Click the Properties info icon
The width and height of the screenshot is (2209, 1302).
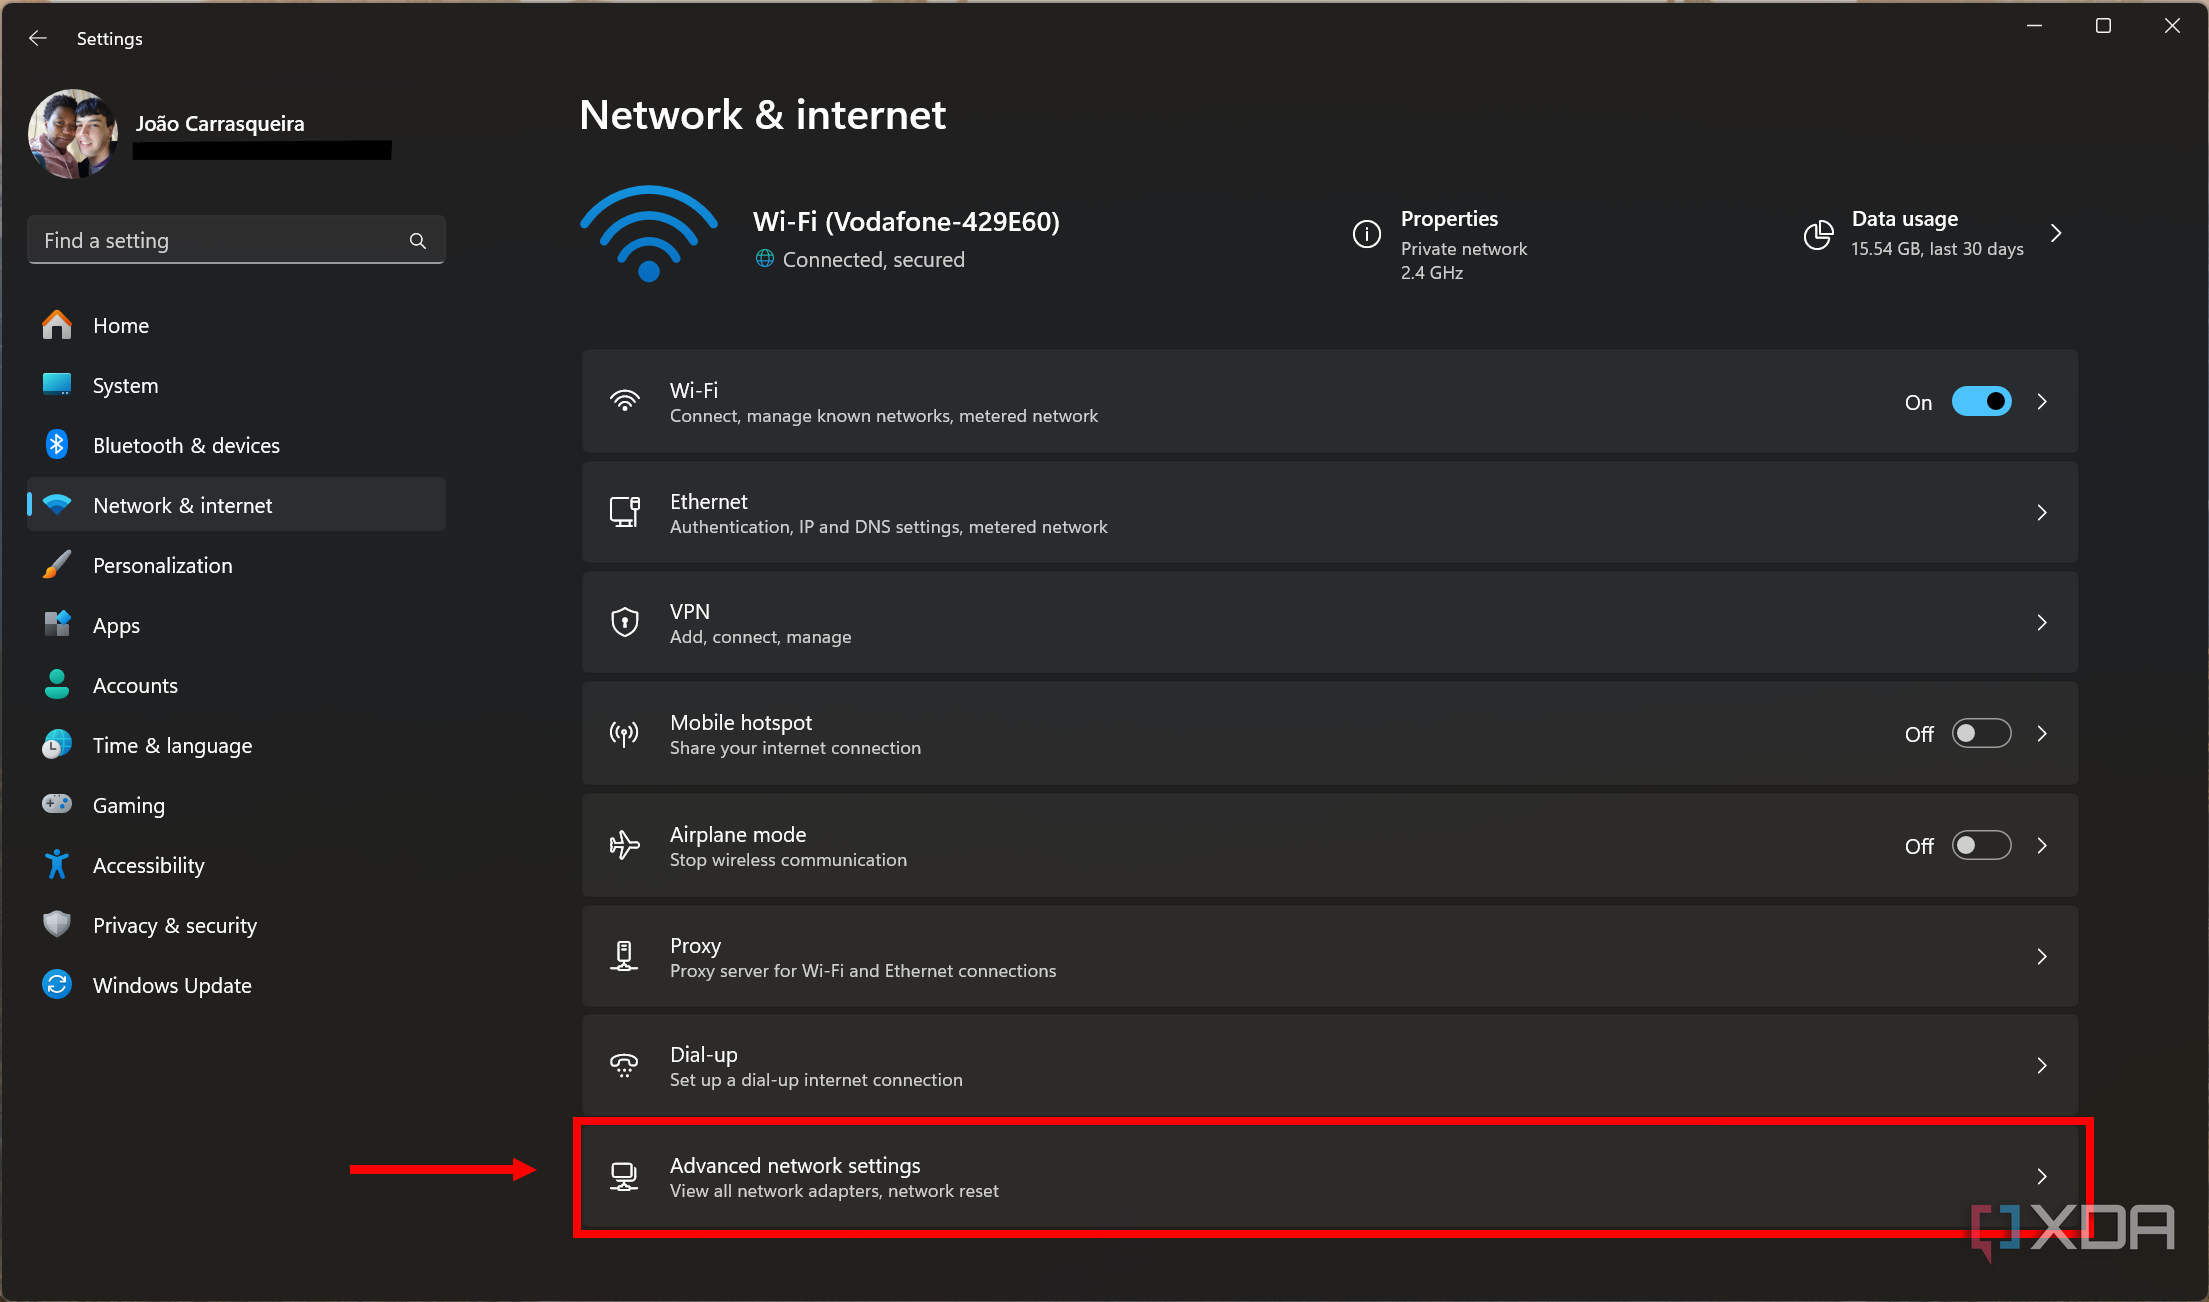[x=1366, y=234]
